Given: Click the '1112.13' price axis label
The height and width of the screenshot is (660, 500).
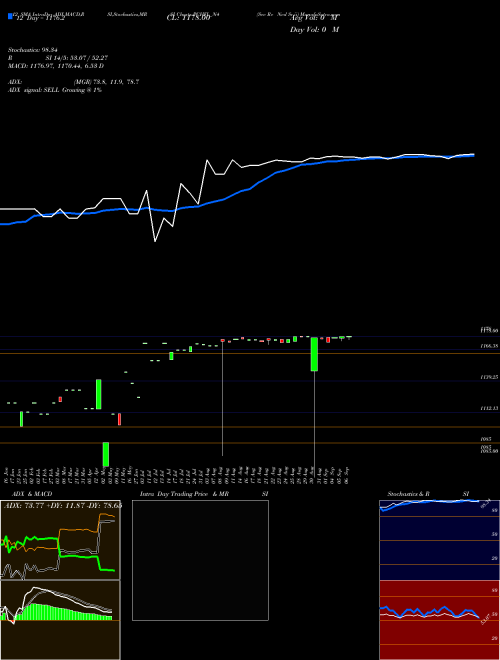Looking at the screenshot, I should tap(489, 408).
